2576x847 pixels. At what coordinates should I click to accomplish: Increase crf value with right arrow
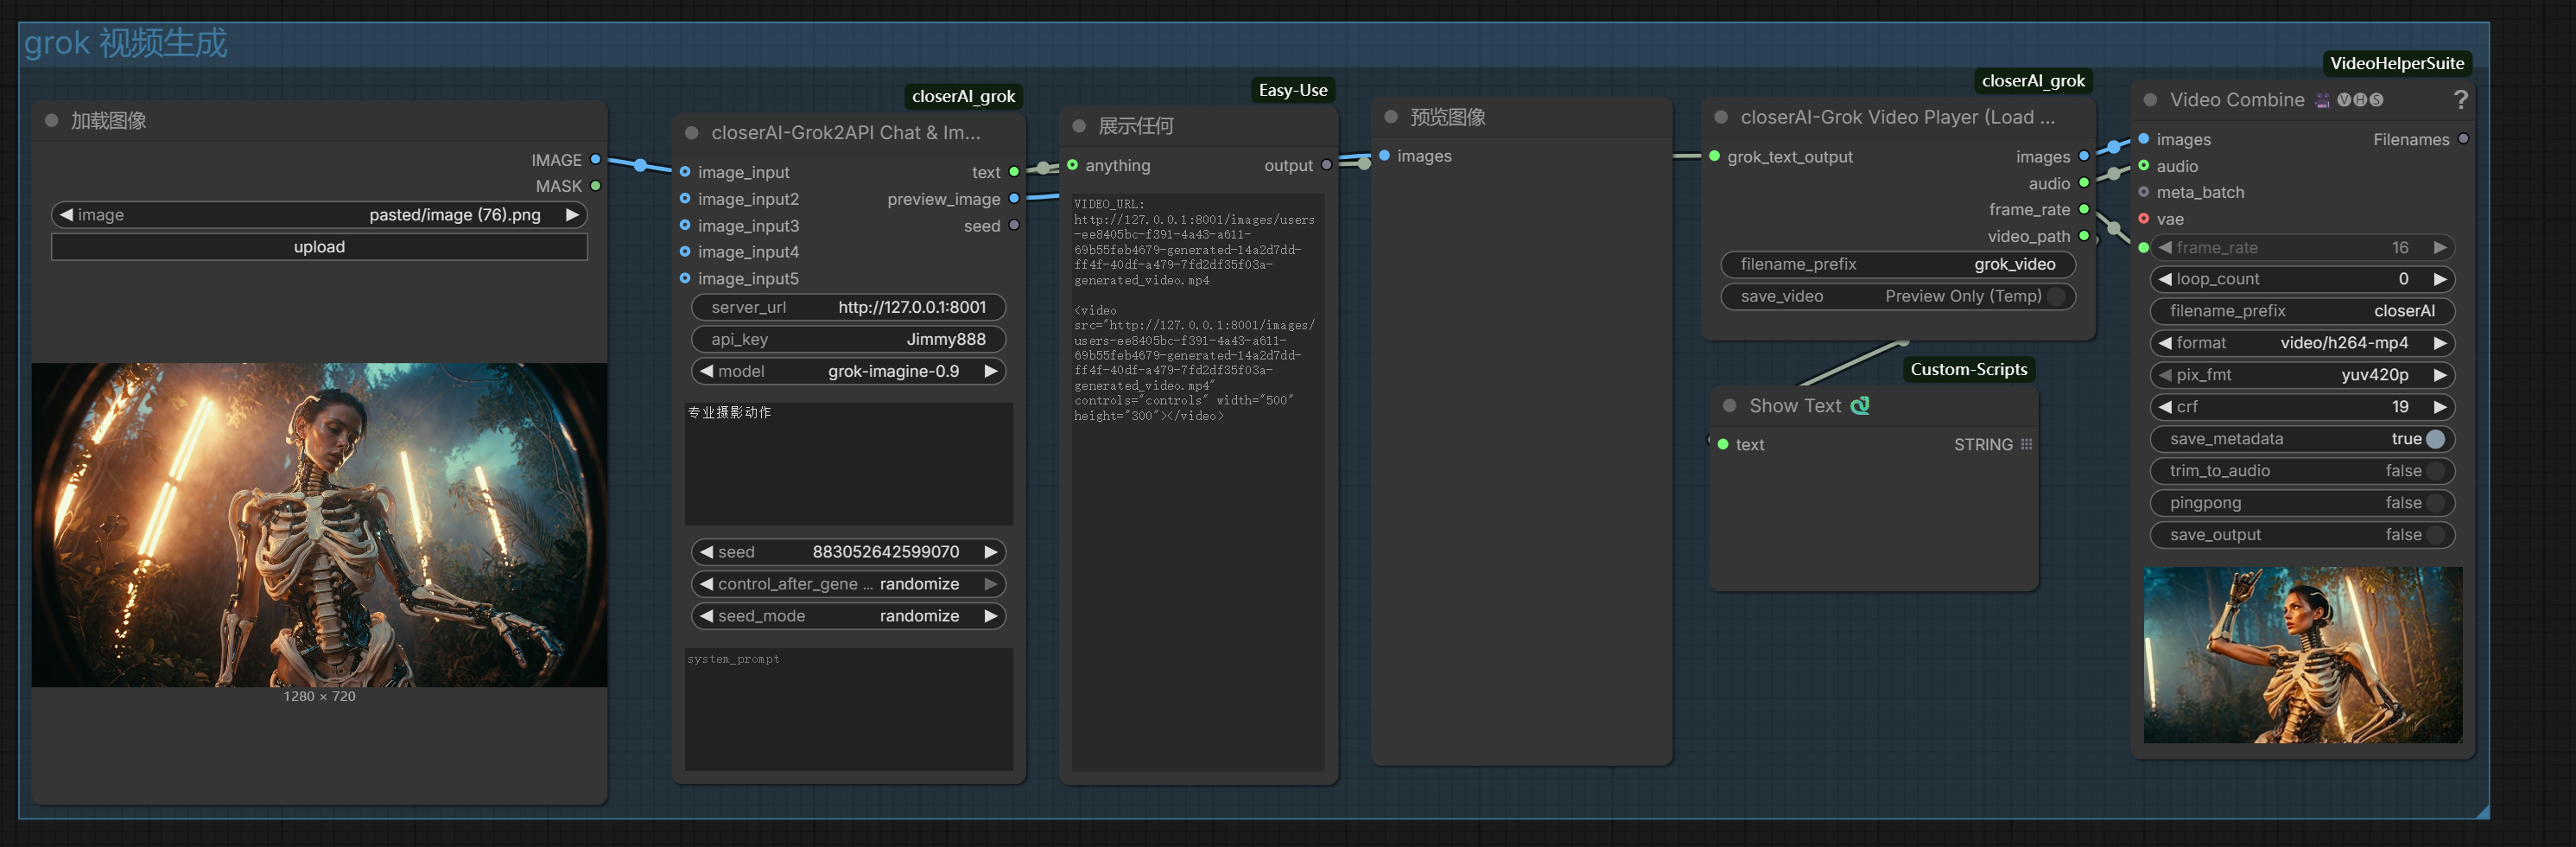[x=2440, y=407]
